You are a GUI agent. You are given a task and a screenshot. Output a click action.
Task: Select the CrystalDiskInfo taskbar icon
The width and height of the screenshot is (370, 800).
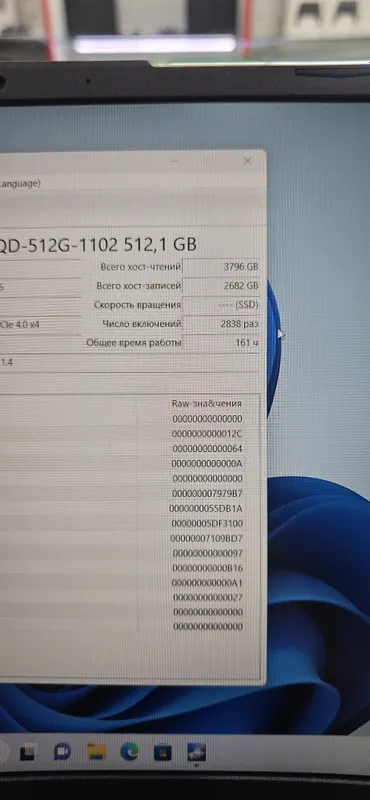point(196,753)
